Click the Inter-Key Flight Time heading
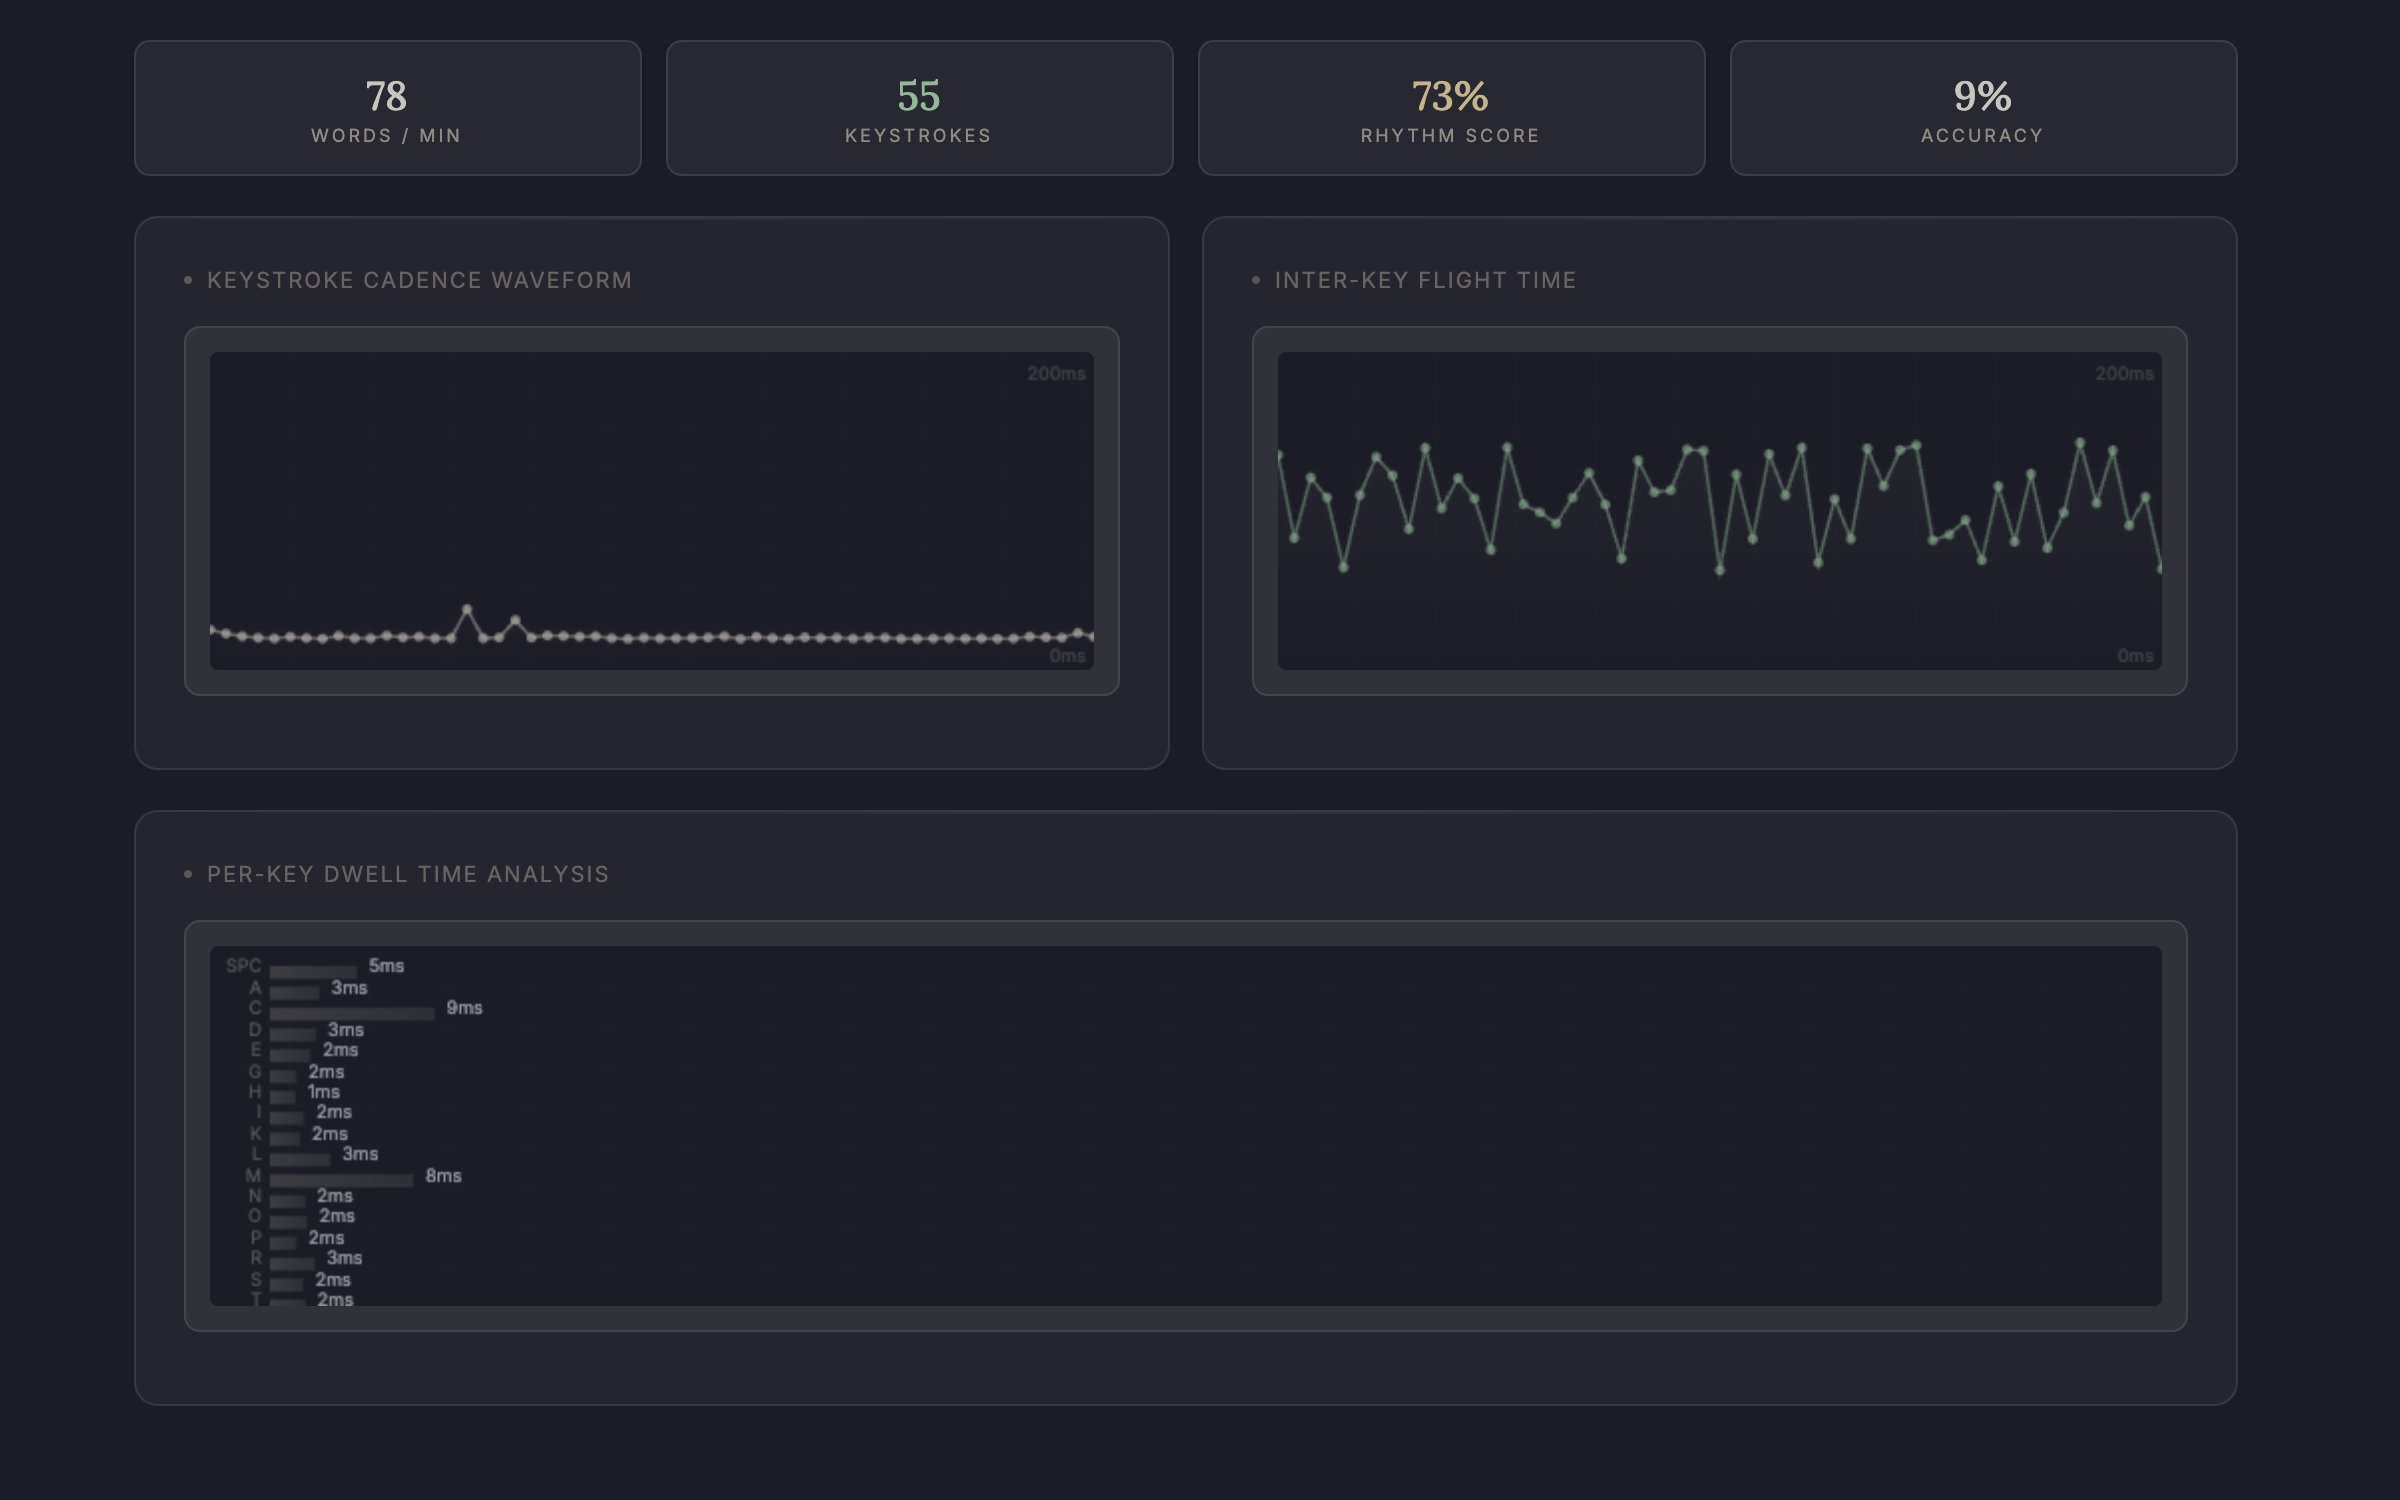The width and height of the screenshot is (2400, 1500). 1425,280
